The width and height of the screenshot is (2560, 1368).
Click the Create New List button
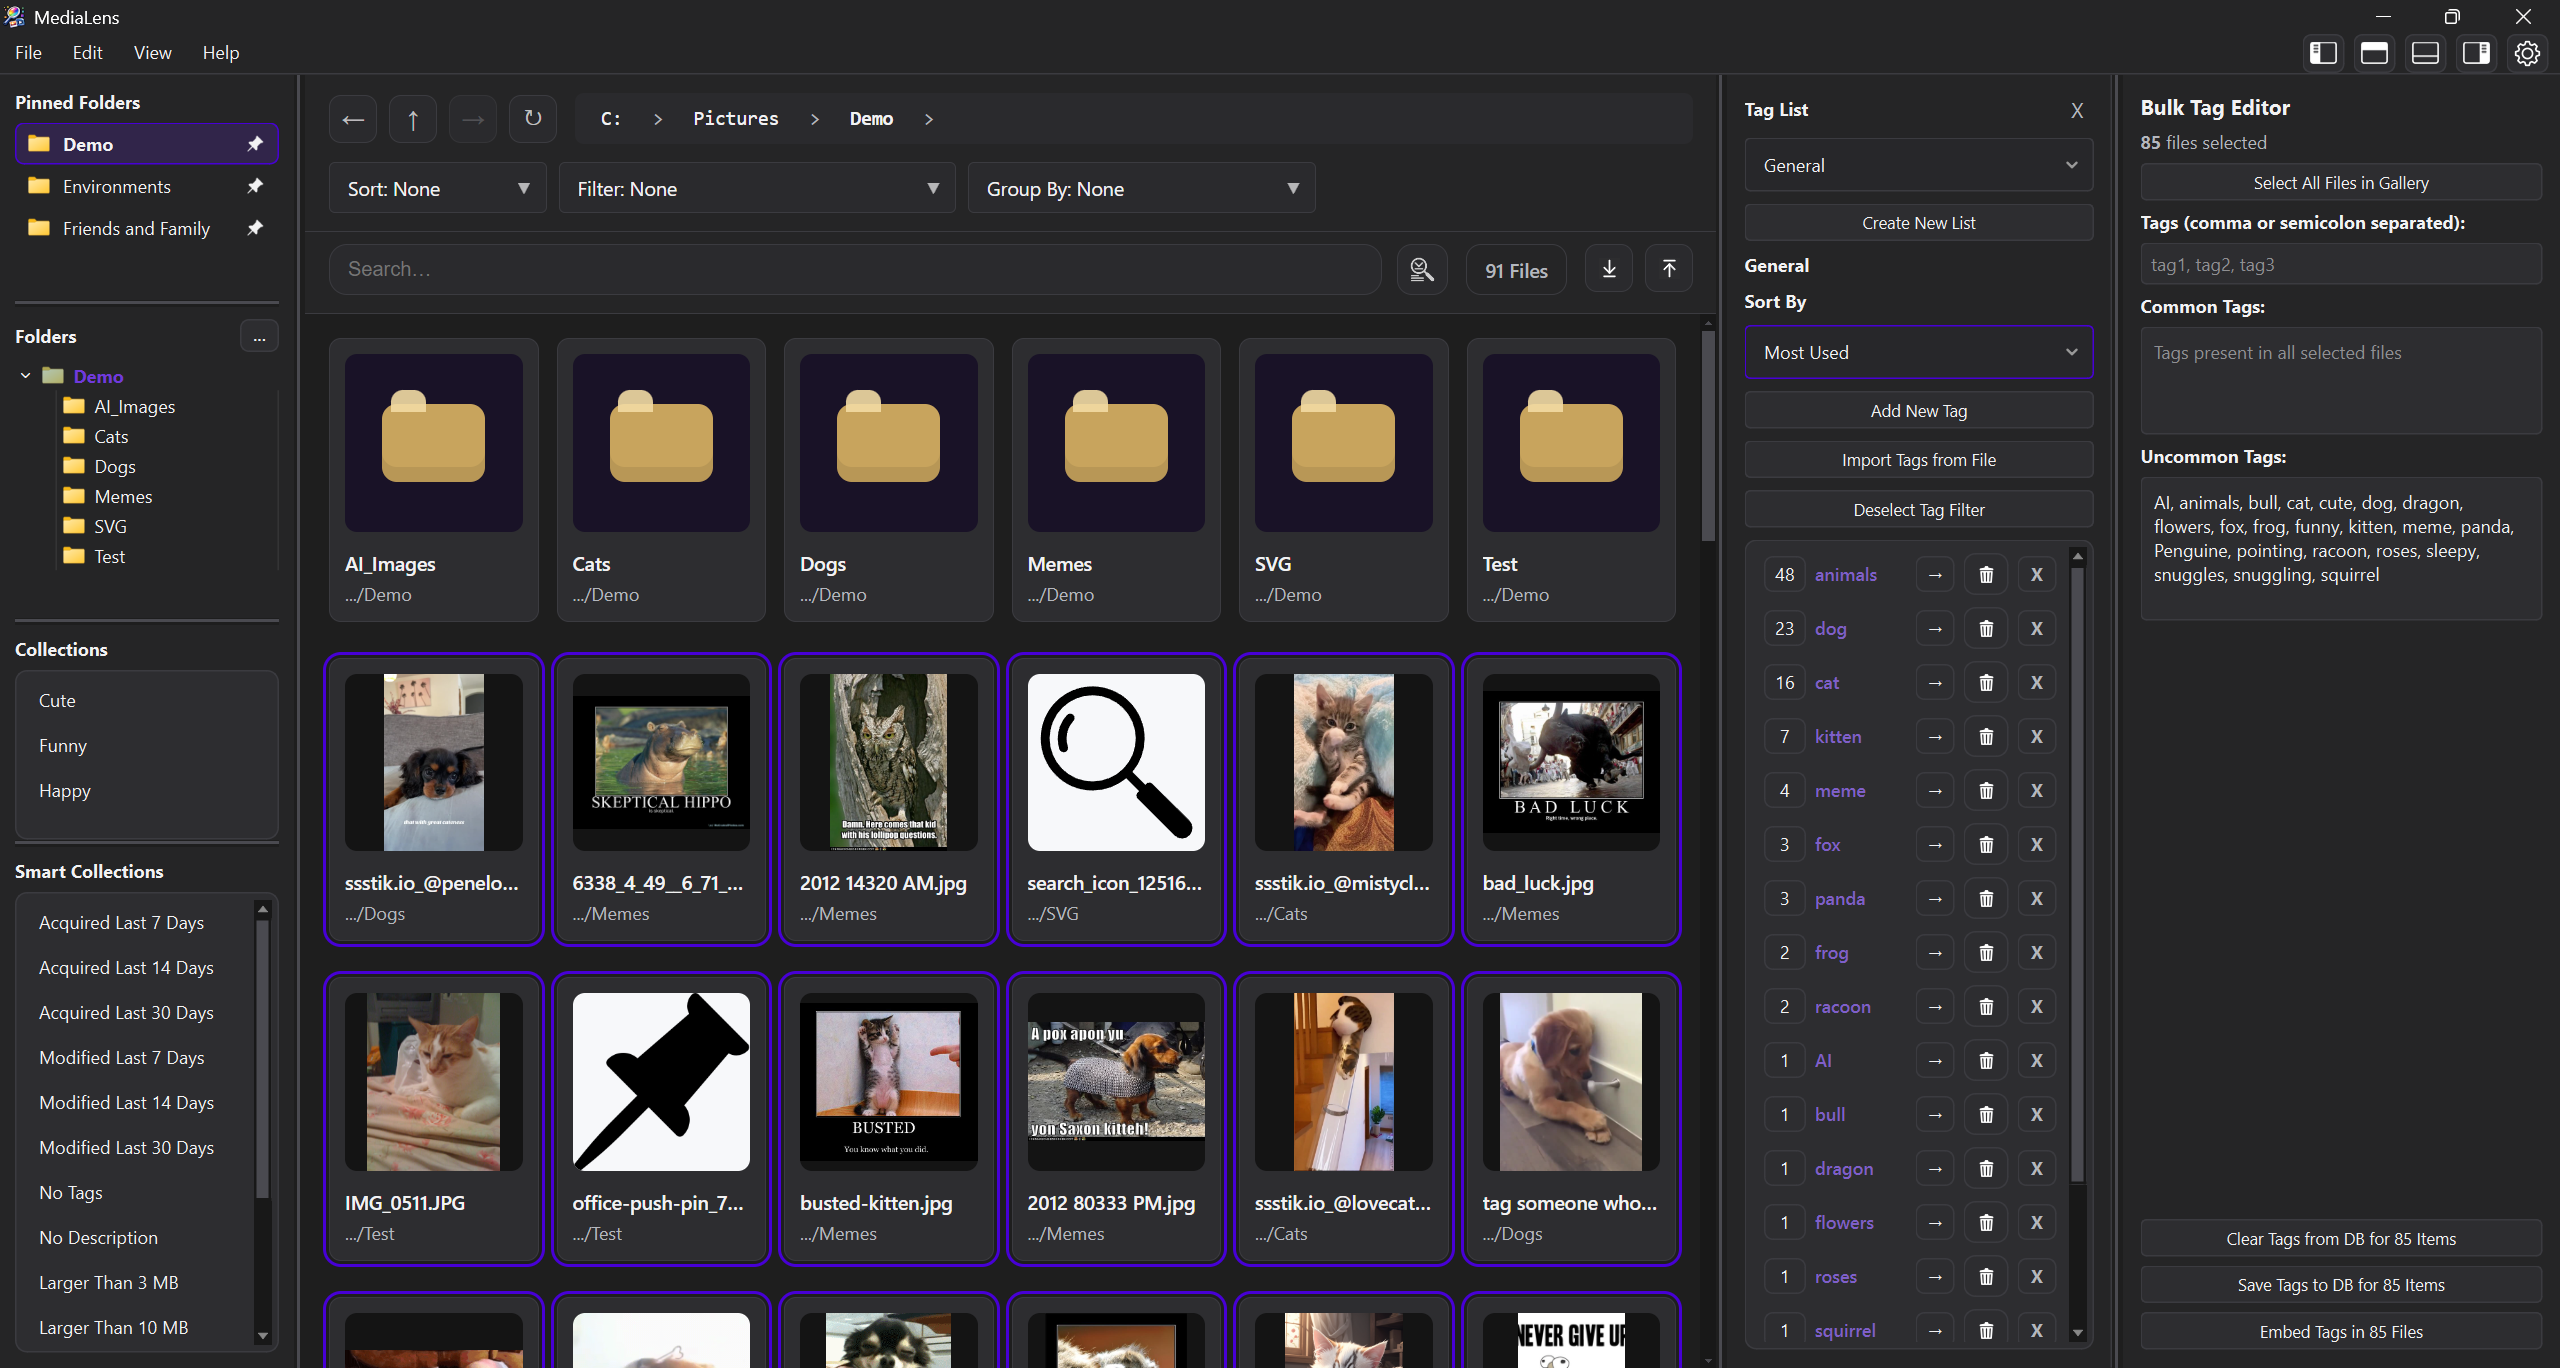point(1917,222)
